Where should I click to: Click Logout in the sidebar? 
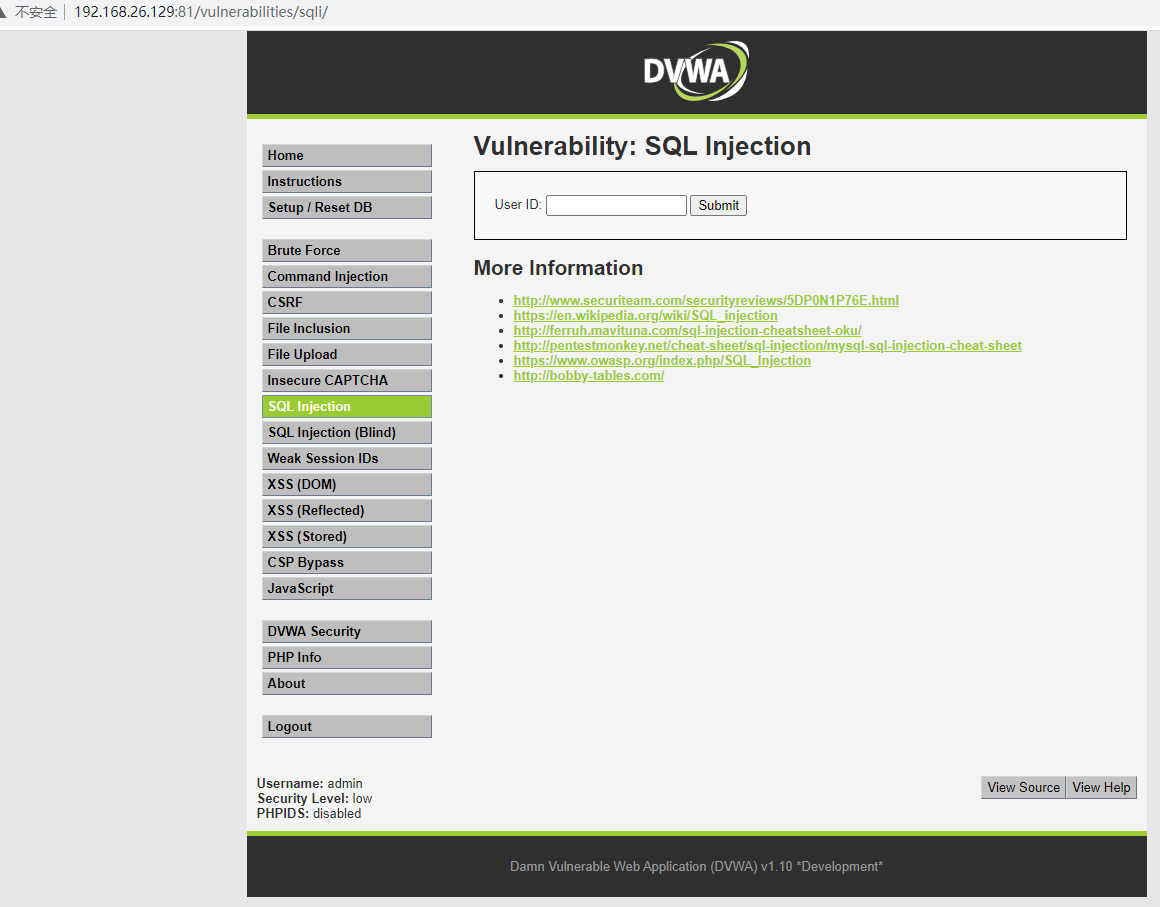(x=346, y=726)
